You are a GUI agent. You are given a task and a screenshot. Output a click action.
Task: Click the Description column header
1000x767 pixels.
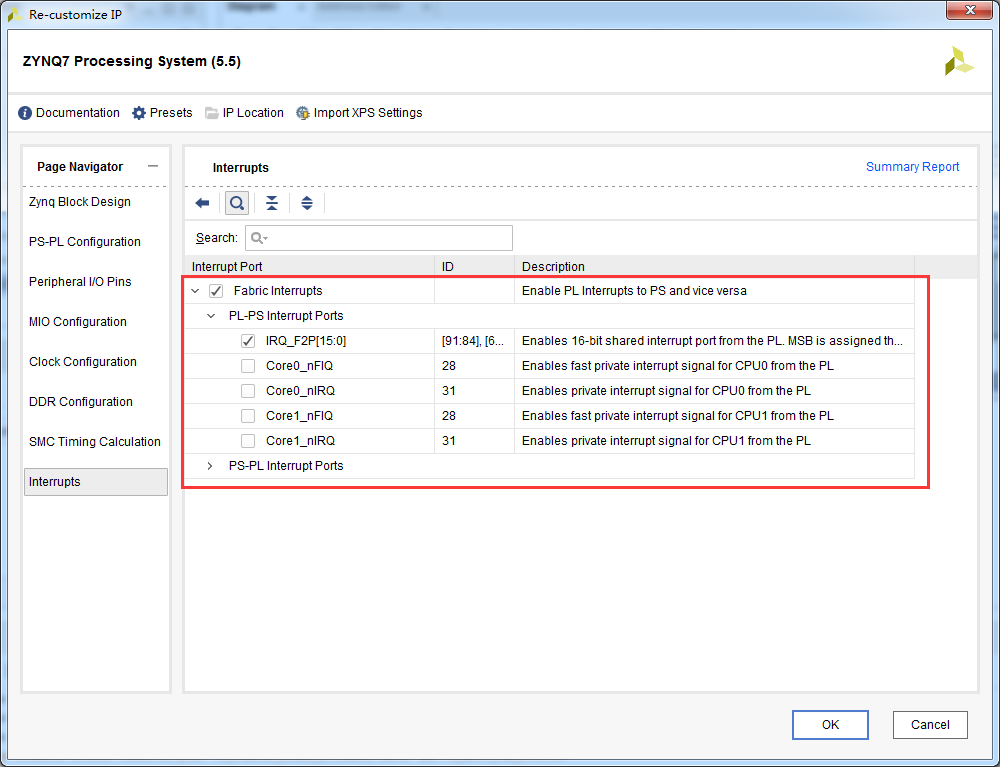(x=714, y=267)
